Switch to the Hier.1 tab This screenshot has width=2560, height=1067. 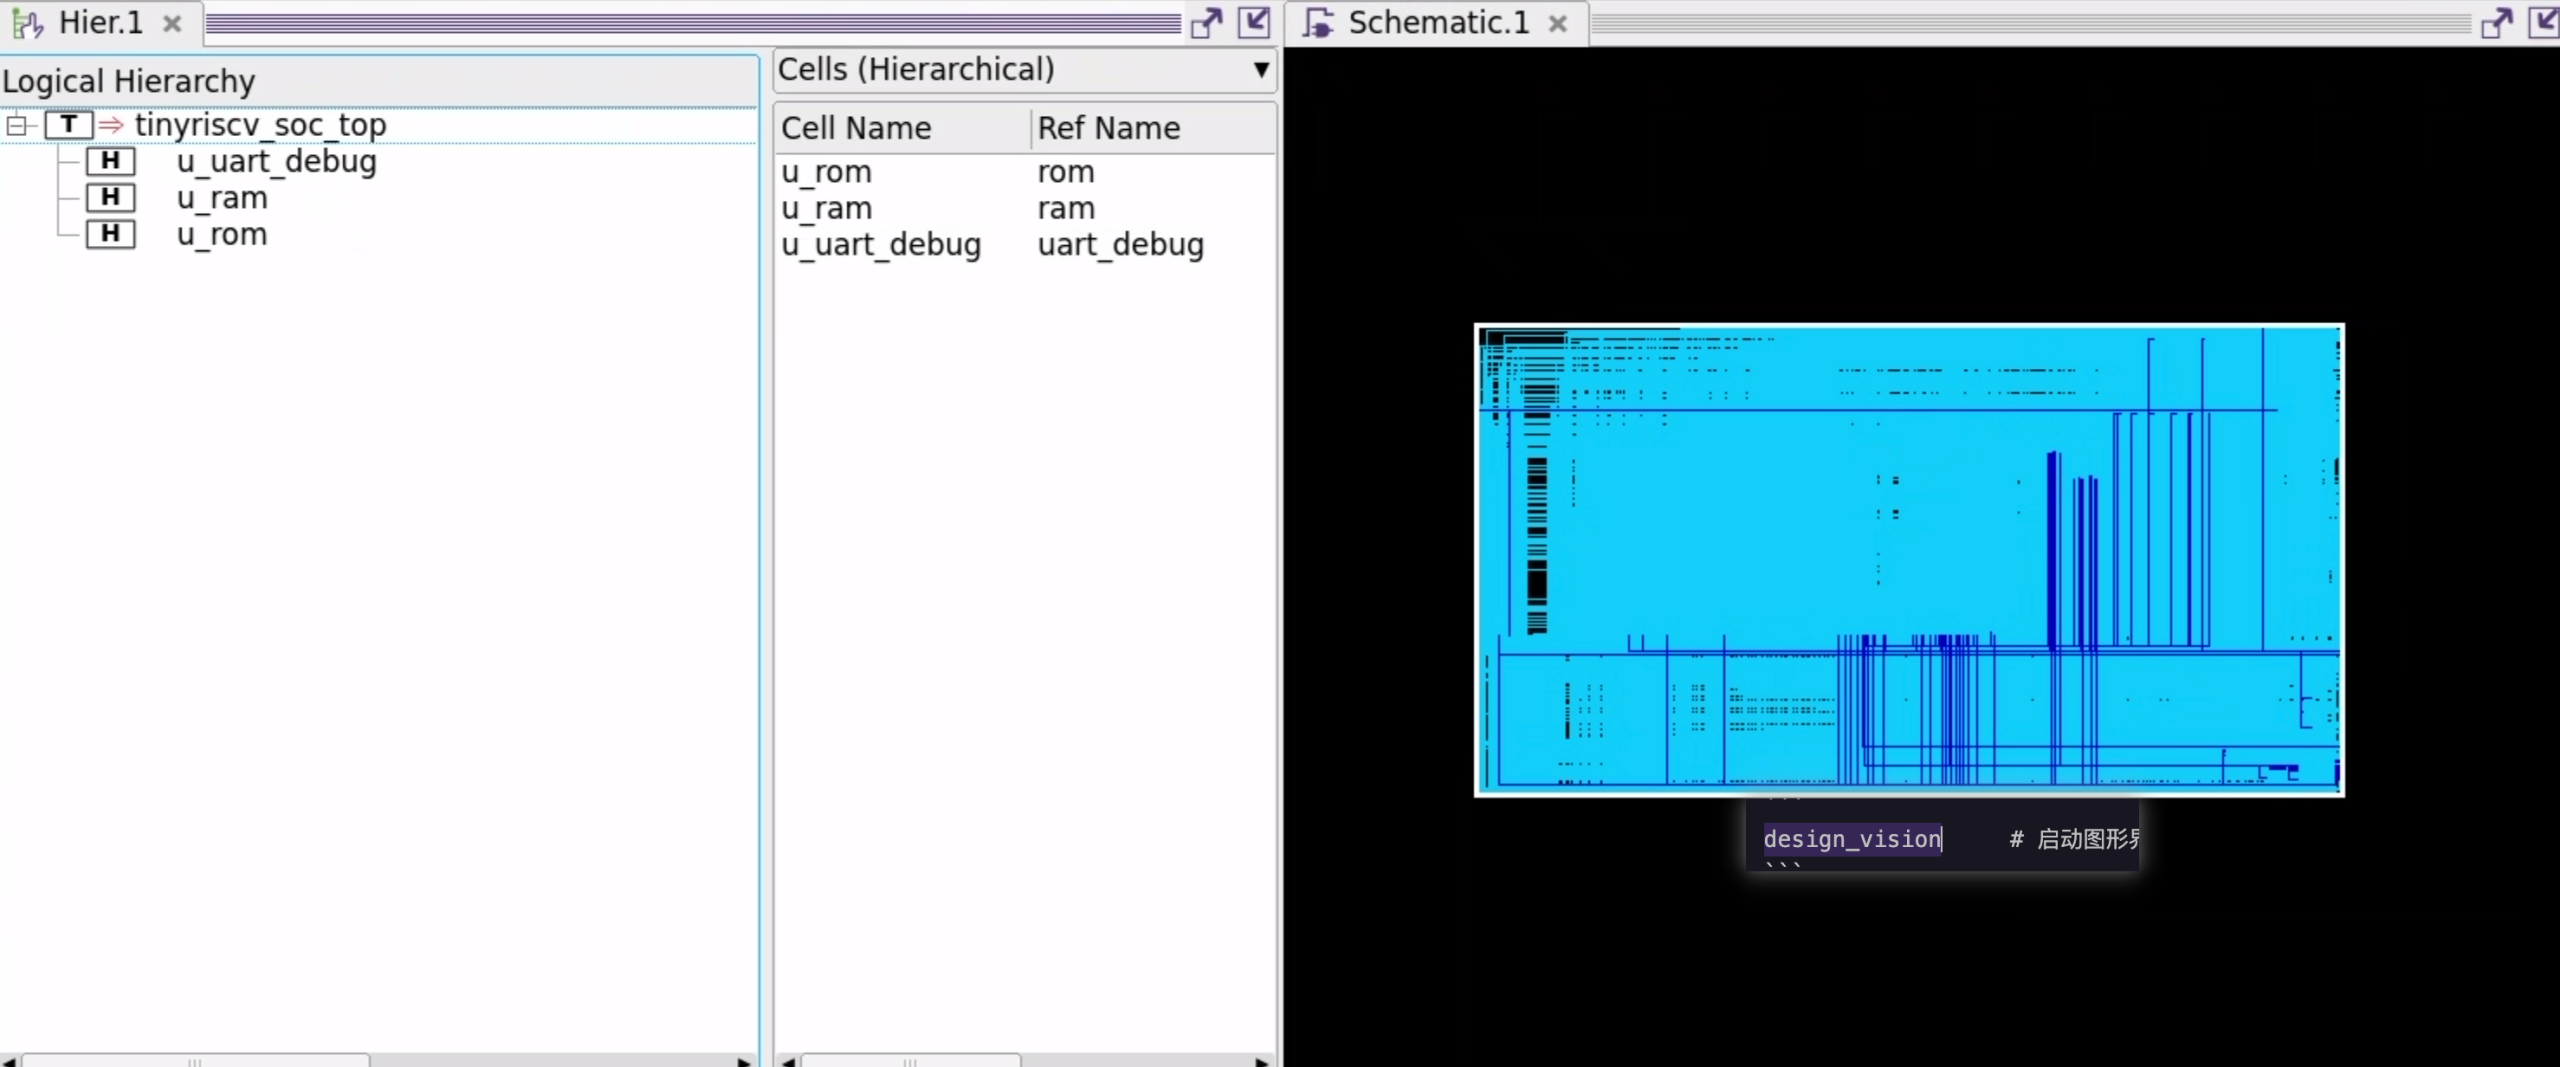pos(100,23)
